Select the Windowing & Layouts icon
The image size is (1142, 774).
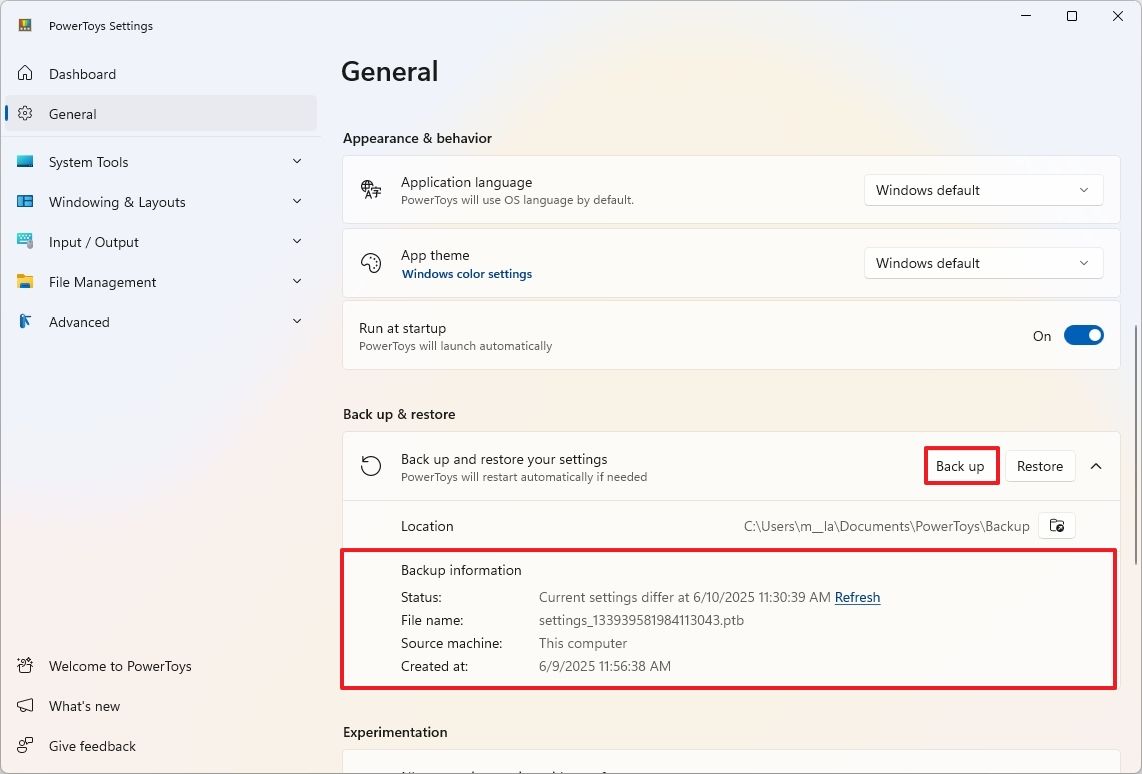[x=23, y=201]
